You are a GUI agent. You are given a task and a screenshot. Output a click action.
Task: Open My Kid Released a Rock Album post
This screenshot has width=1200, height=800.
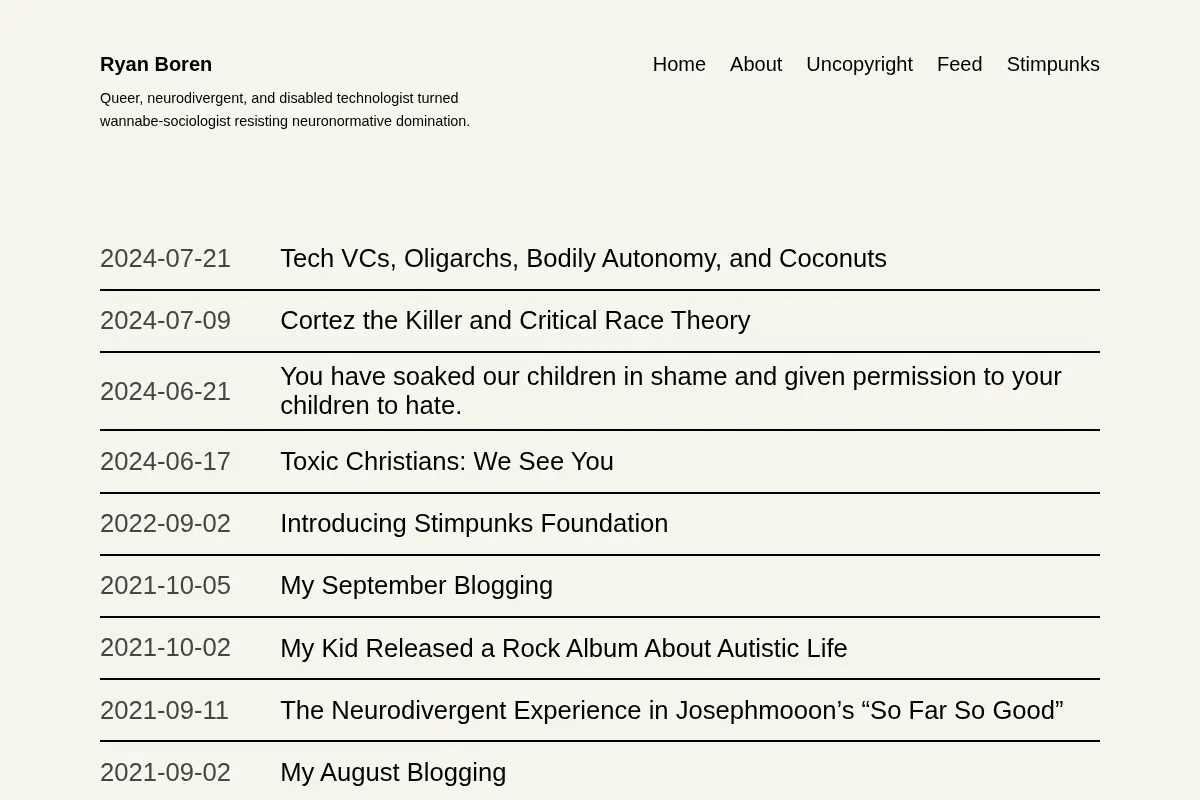[x=563, y=648]
